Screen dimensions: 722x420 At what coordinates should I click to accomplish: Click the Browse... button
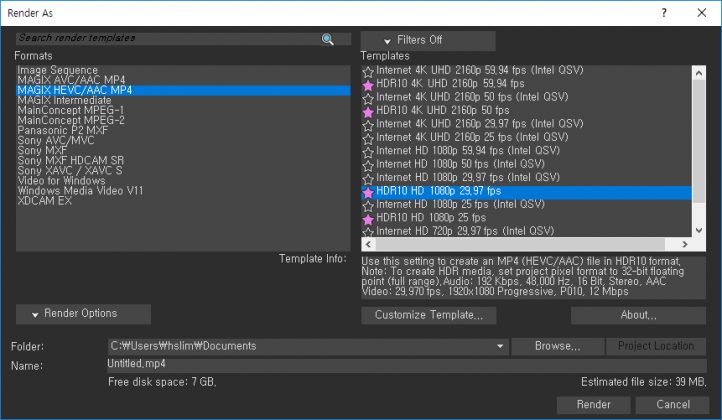point(558,346)
